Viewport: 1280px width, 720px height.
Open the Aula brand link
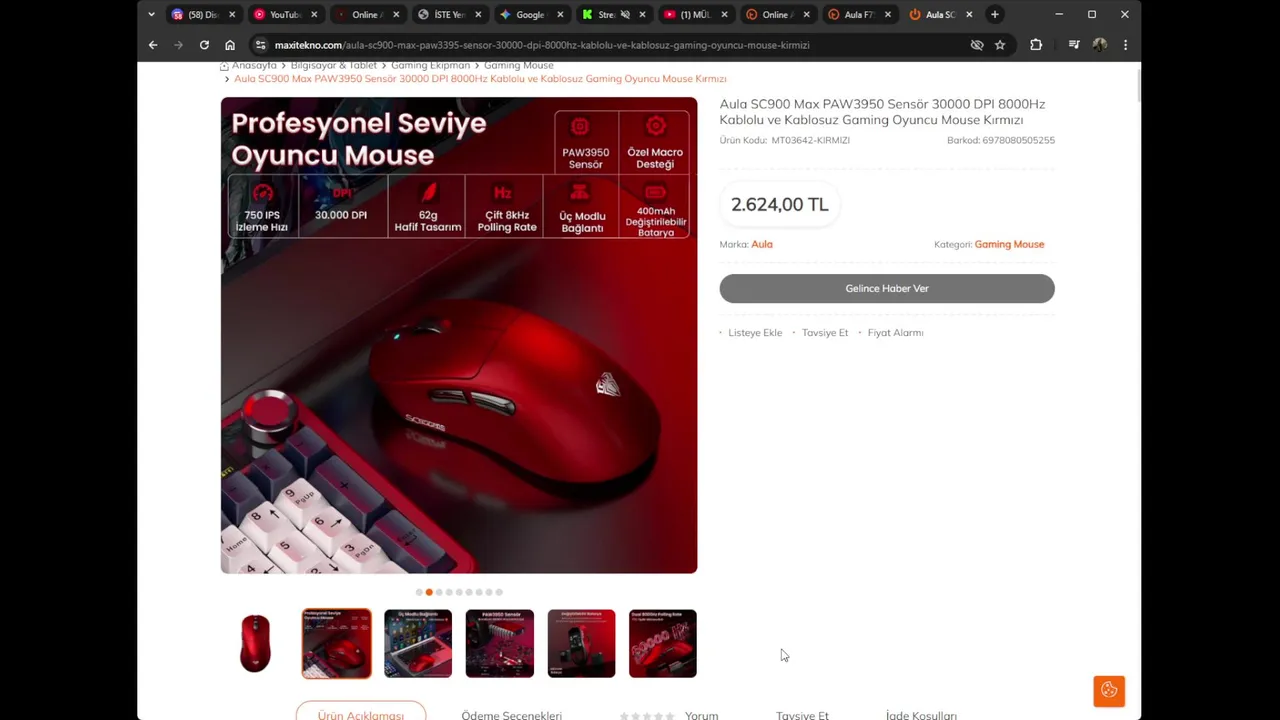[x=762, y=244]
